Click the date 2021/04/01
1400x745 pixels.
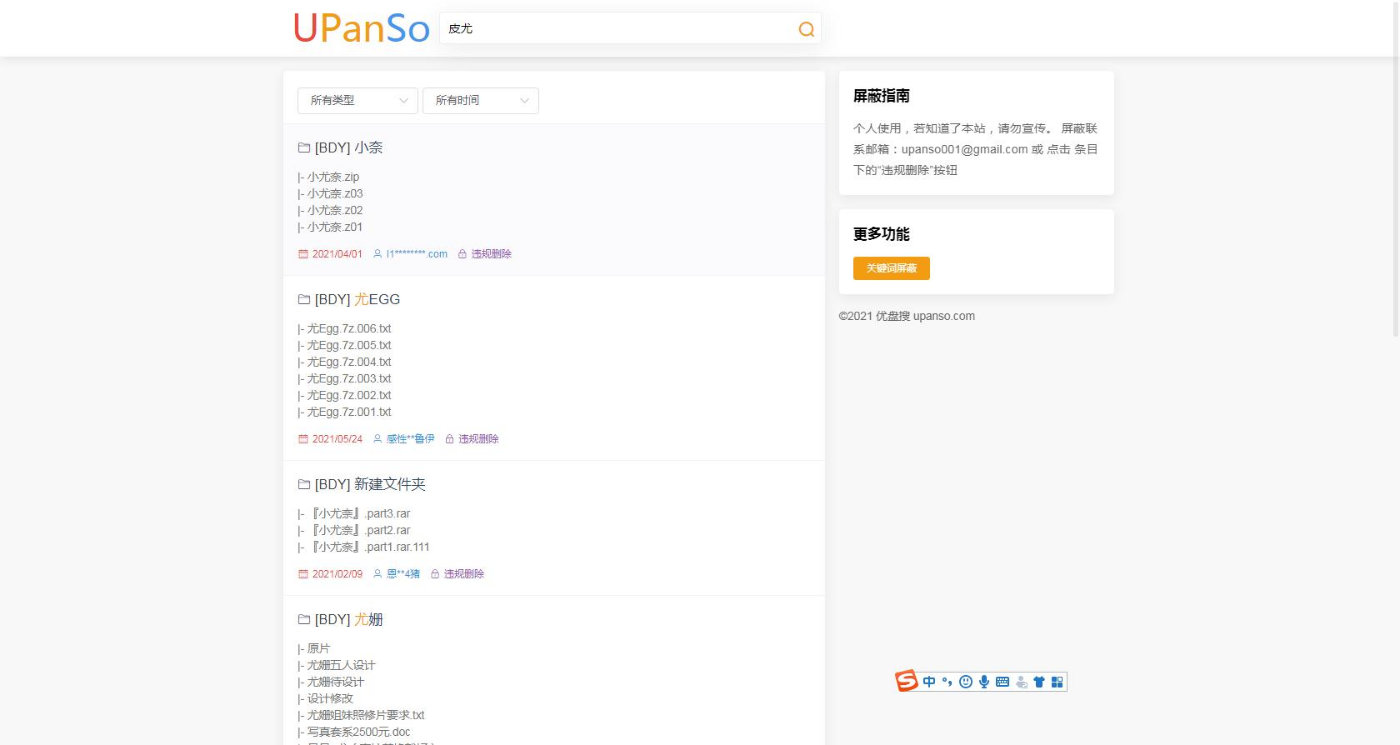337,254
